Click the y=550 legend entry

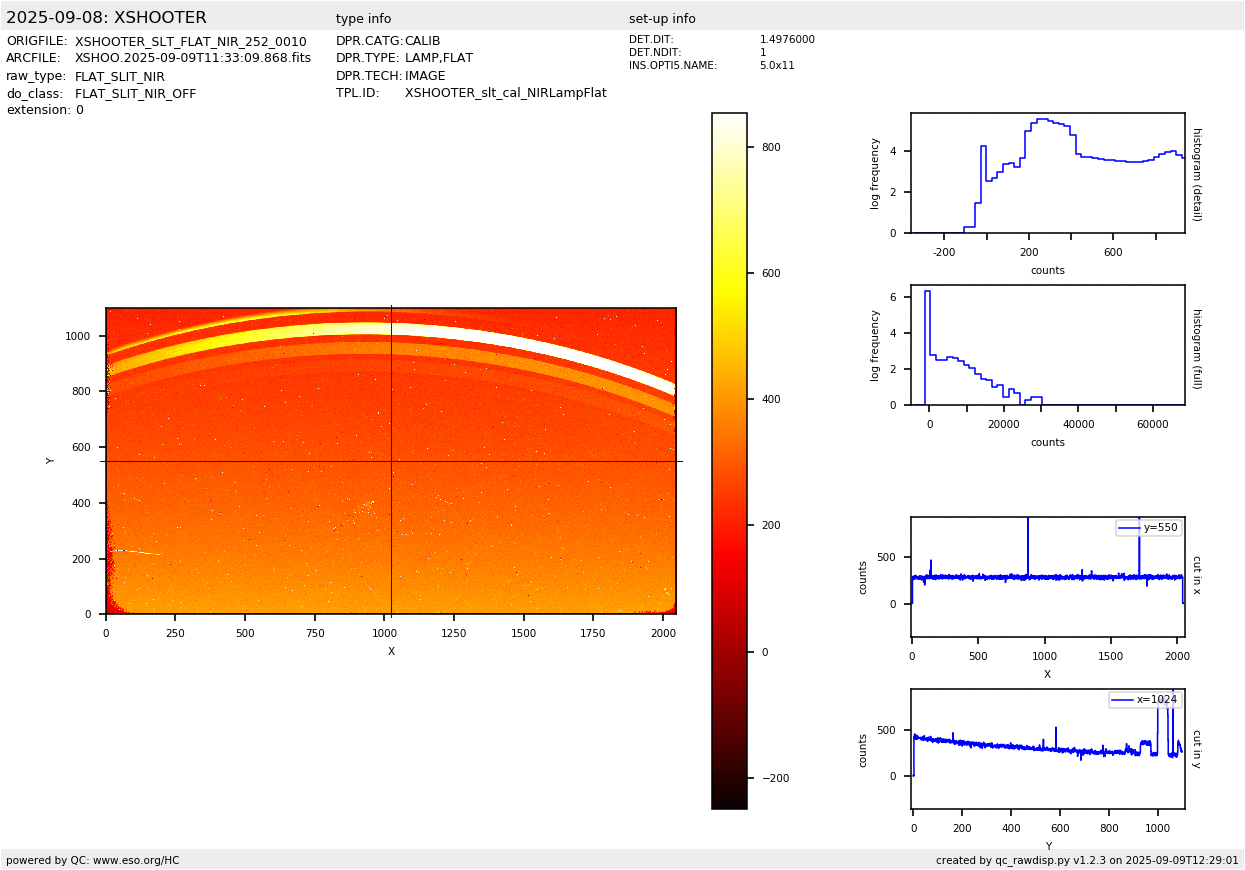coord(1149,528)
